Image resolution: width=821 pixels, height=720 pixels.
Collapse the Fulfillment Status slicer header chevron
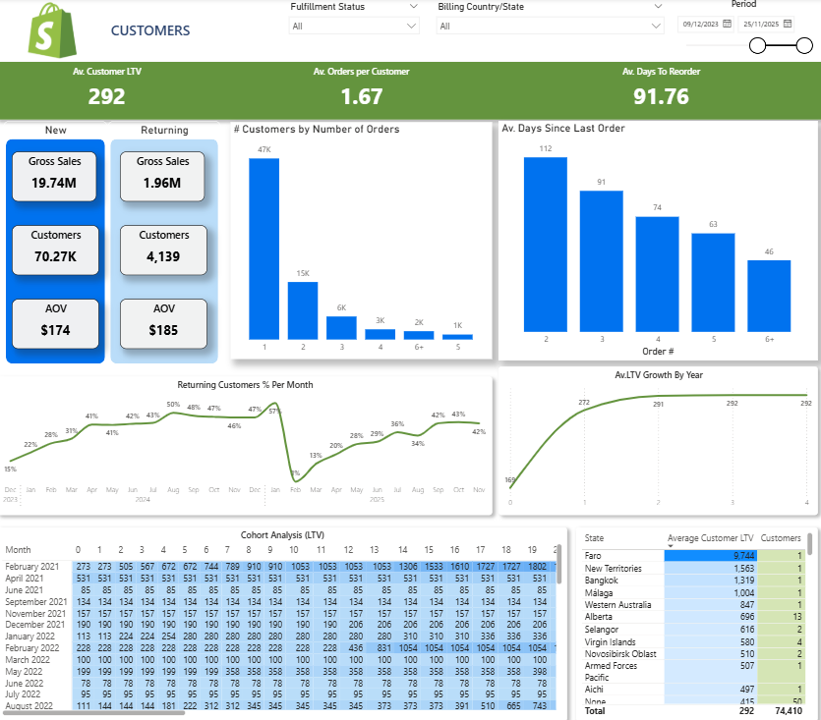click(413, 6)
